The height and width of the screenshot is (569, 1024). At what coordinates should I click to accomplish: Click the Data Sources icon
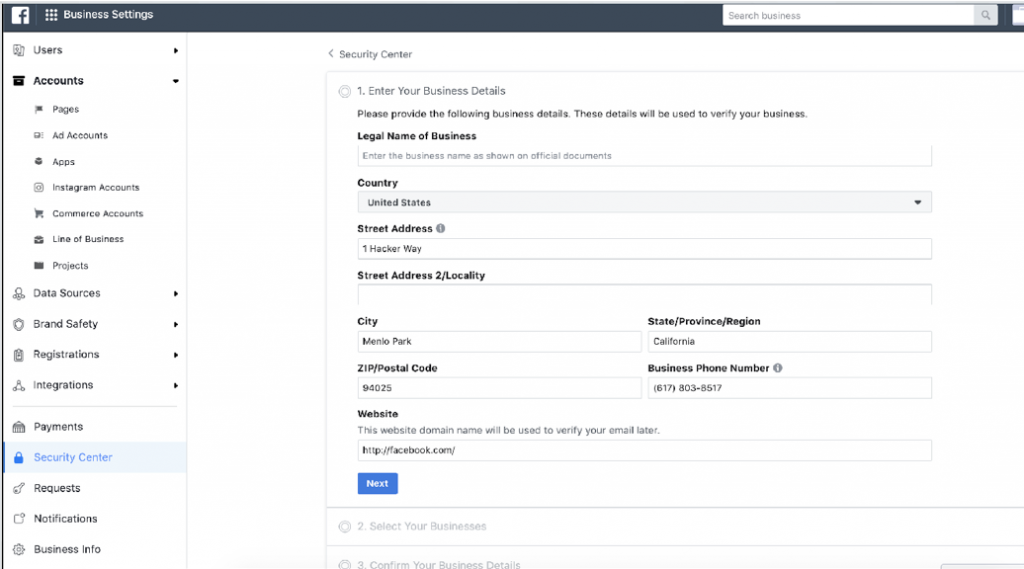(x=19, y=293)
